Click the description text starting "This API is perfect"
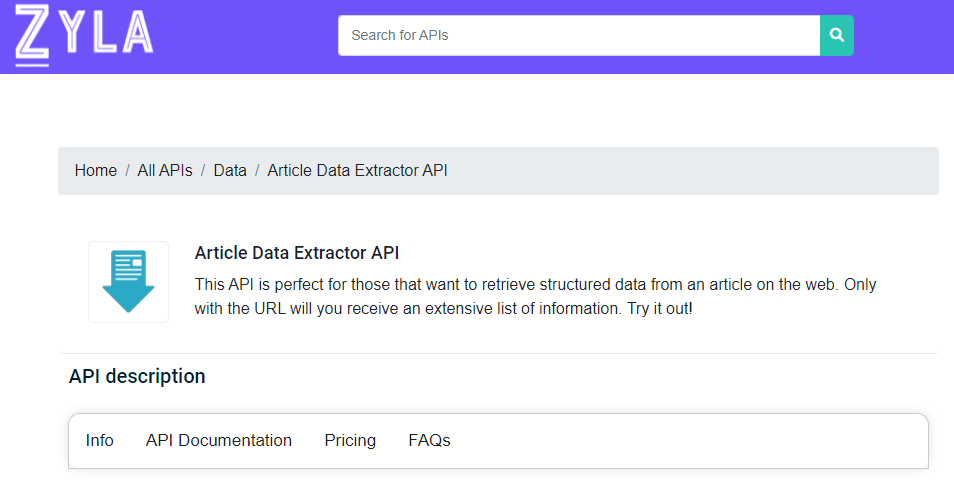The image size is (954, 498). coord(535,297)
